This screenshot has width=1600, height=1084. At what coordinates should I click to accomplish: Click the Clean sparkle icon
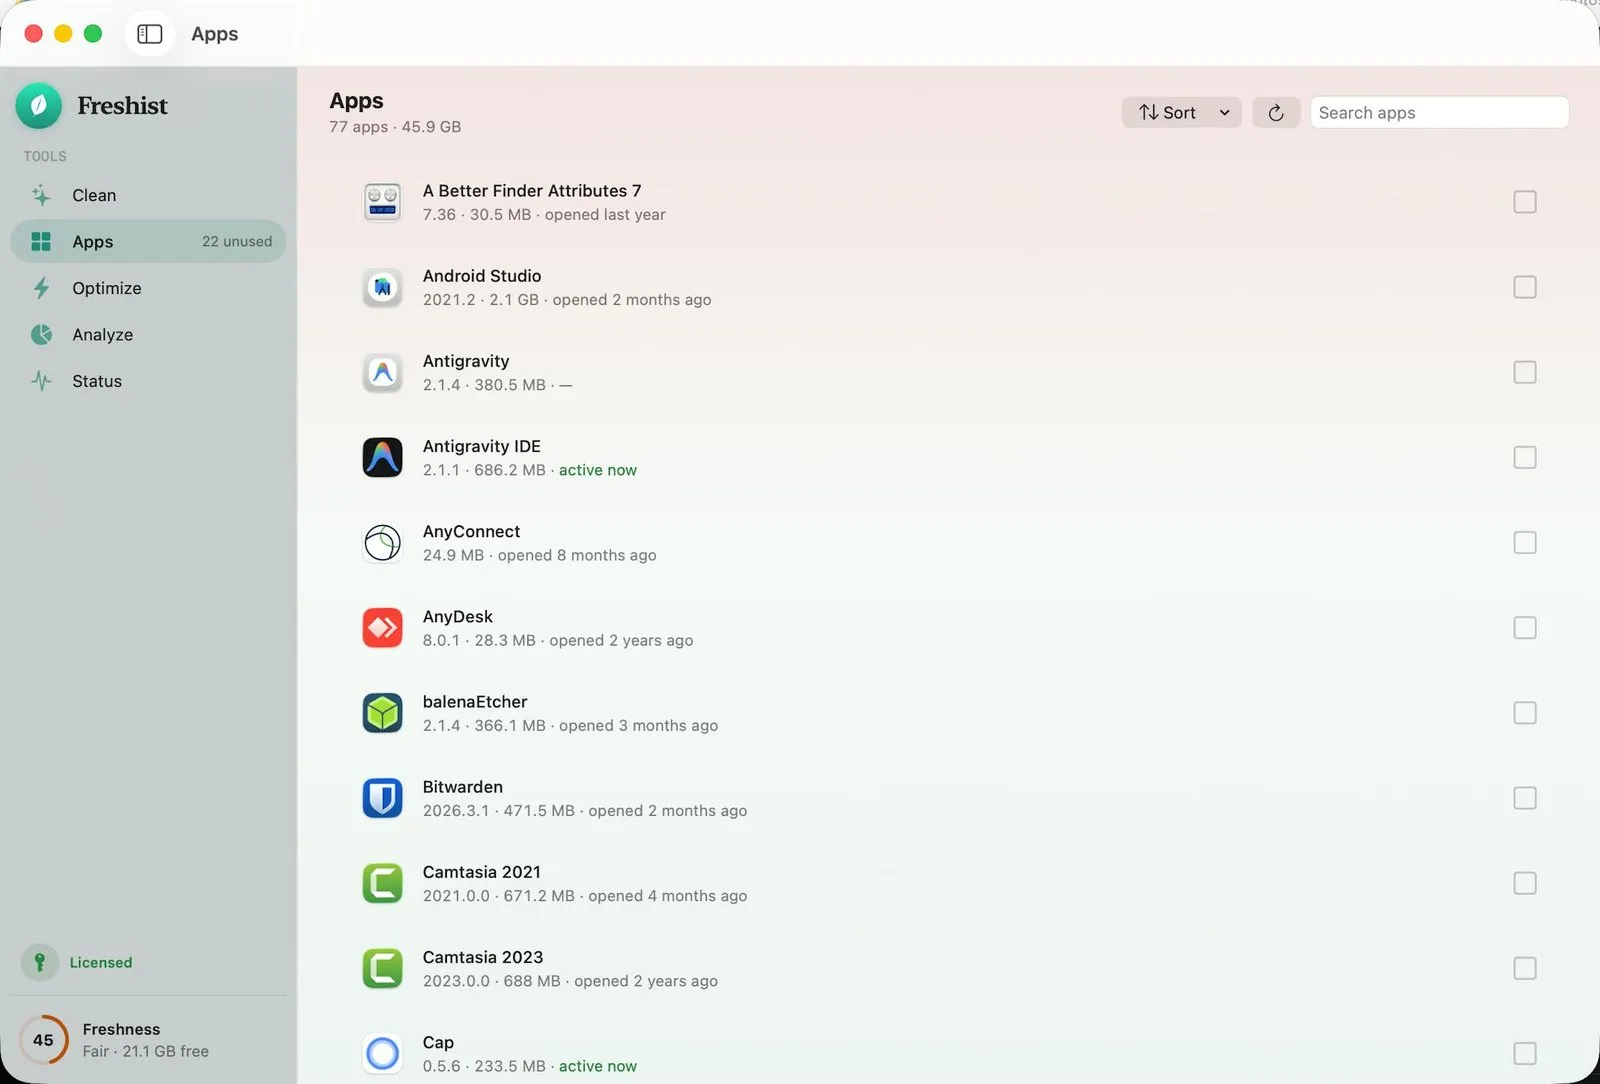click(x=41, y=195)
